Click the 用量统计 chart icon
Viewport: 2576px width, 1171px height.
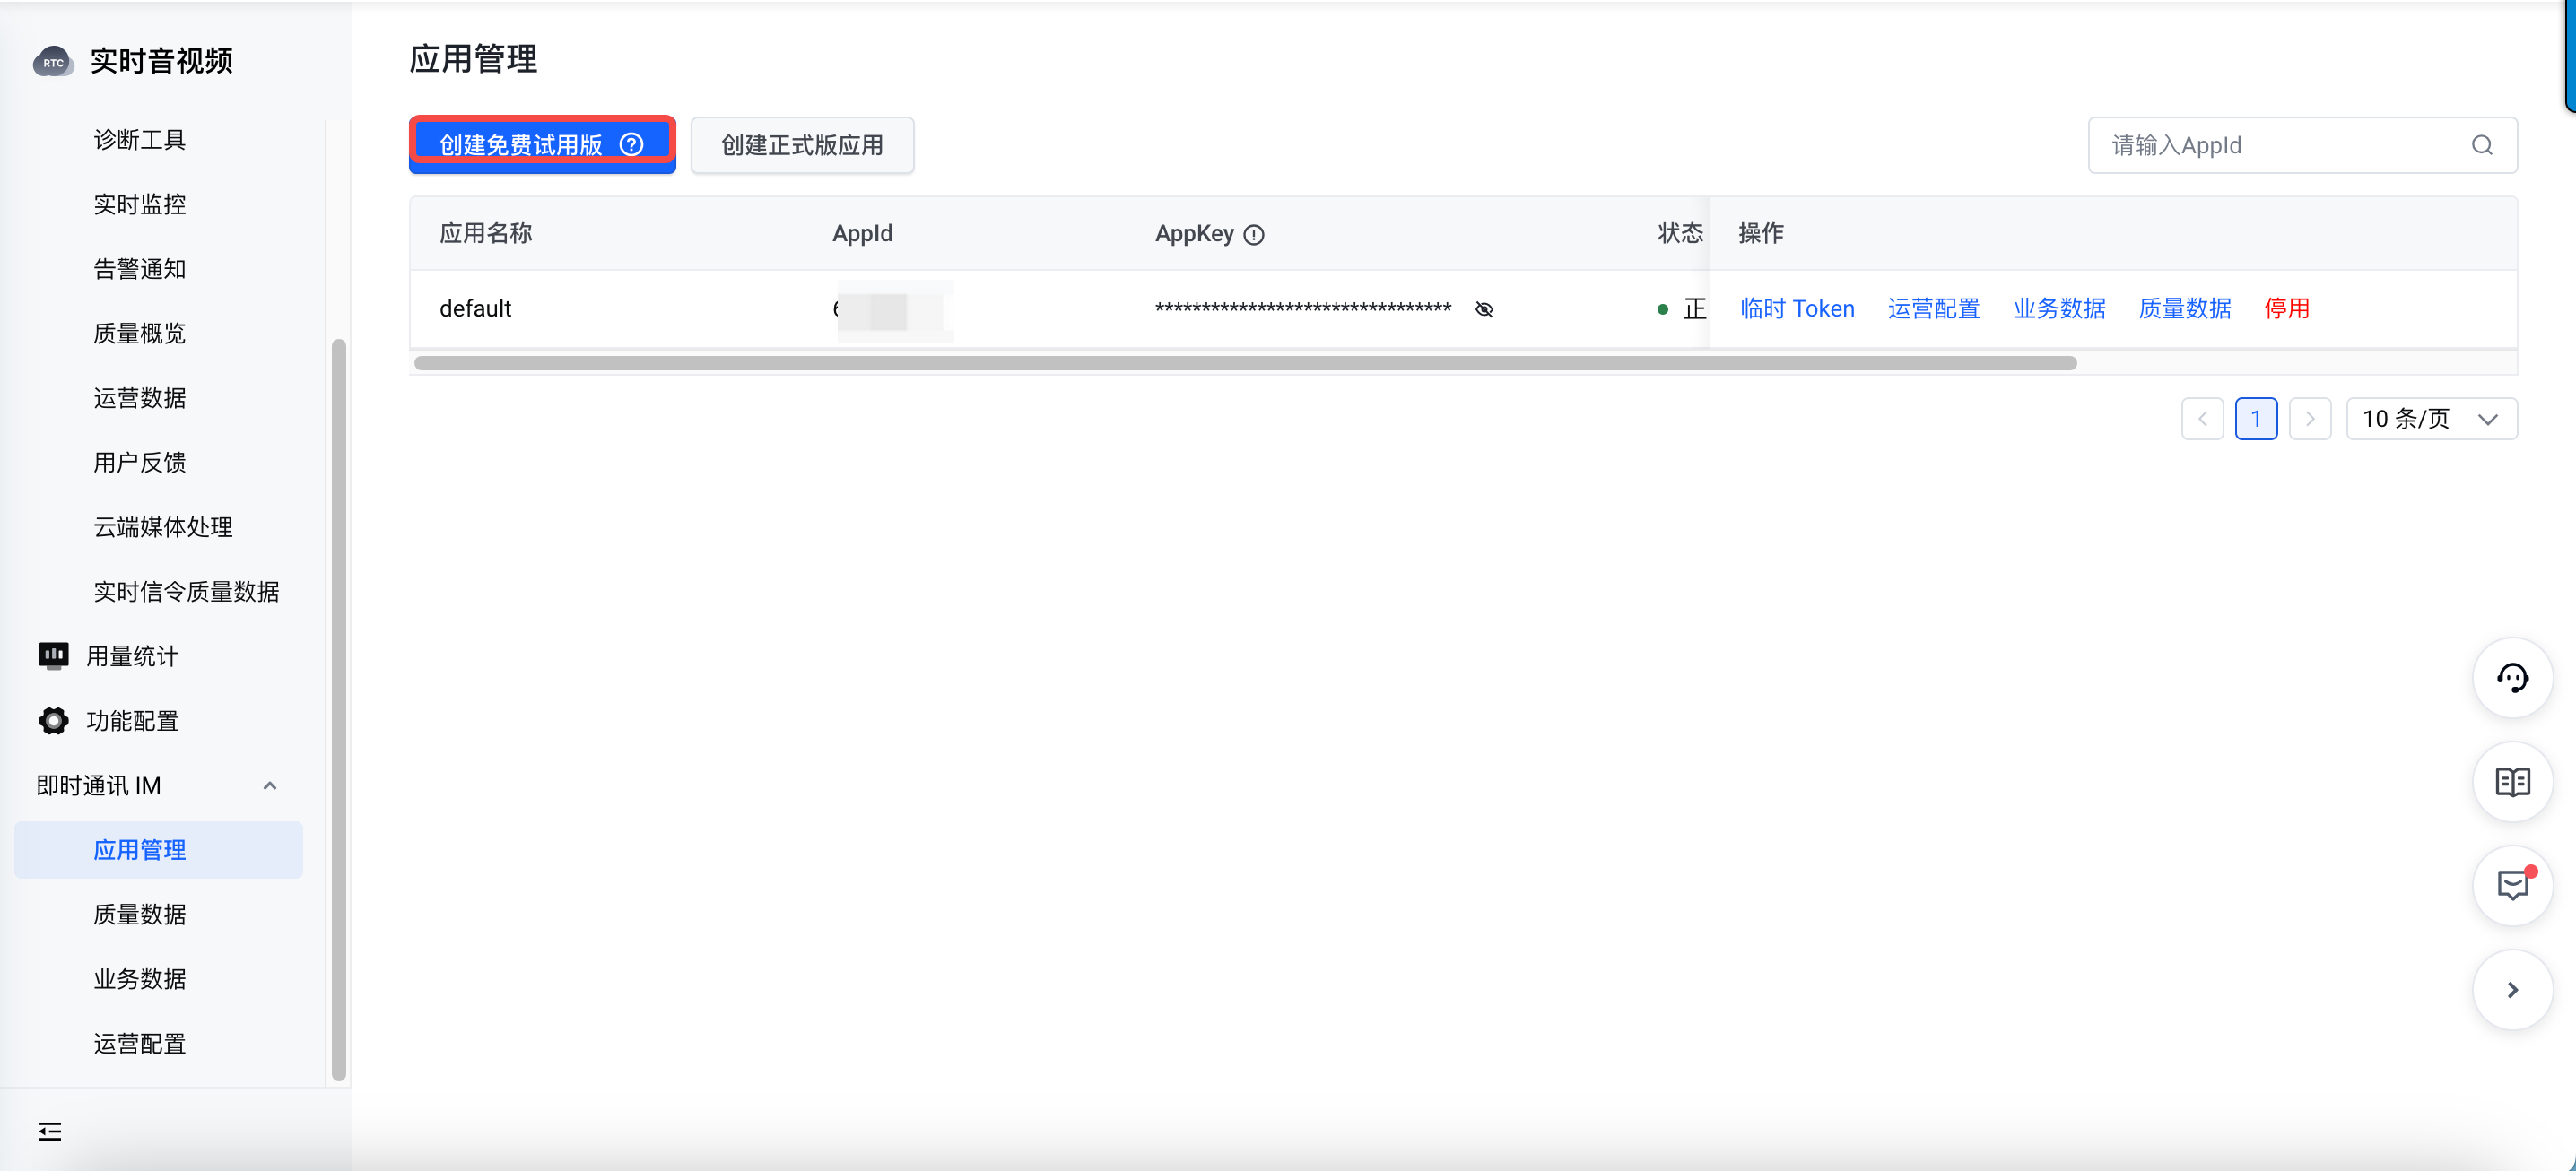coord(53,656)
